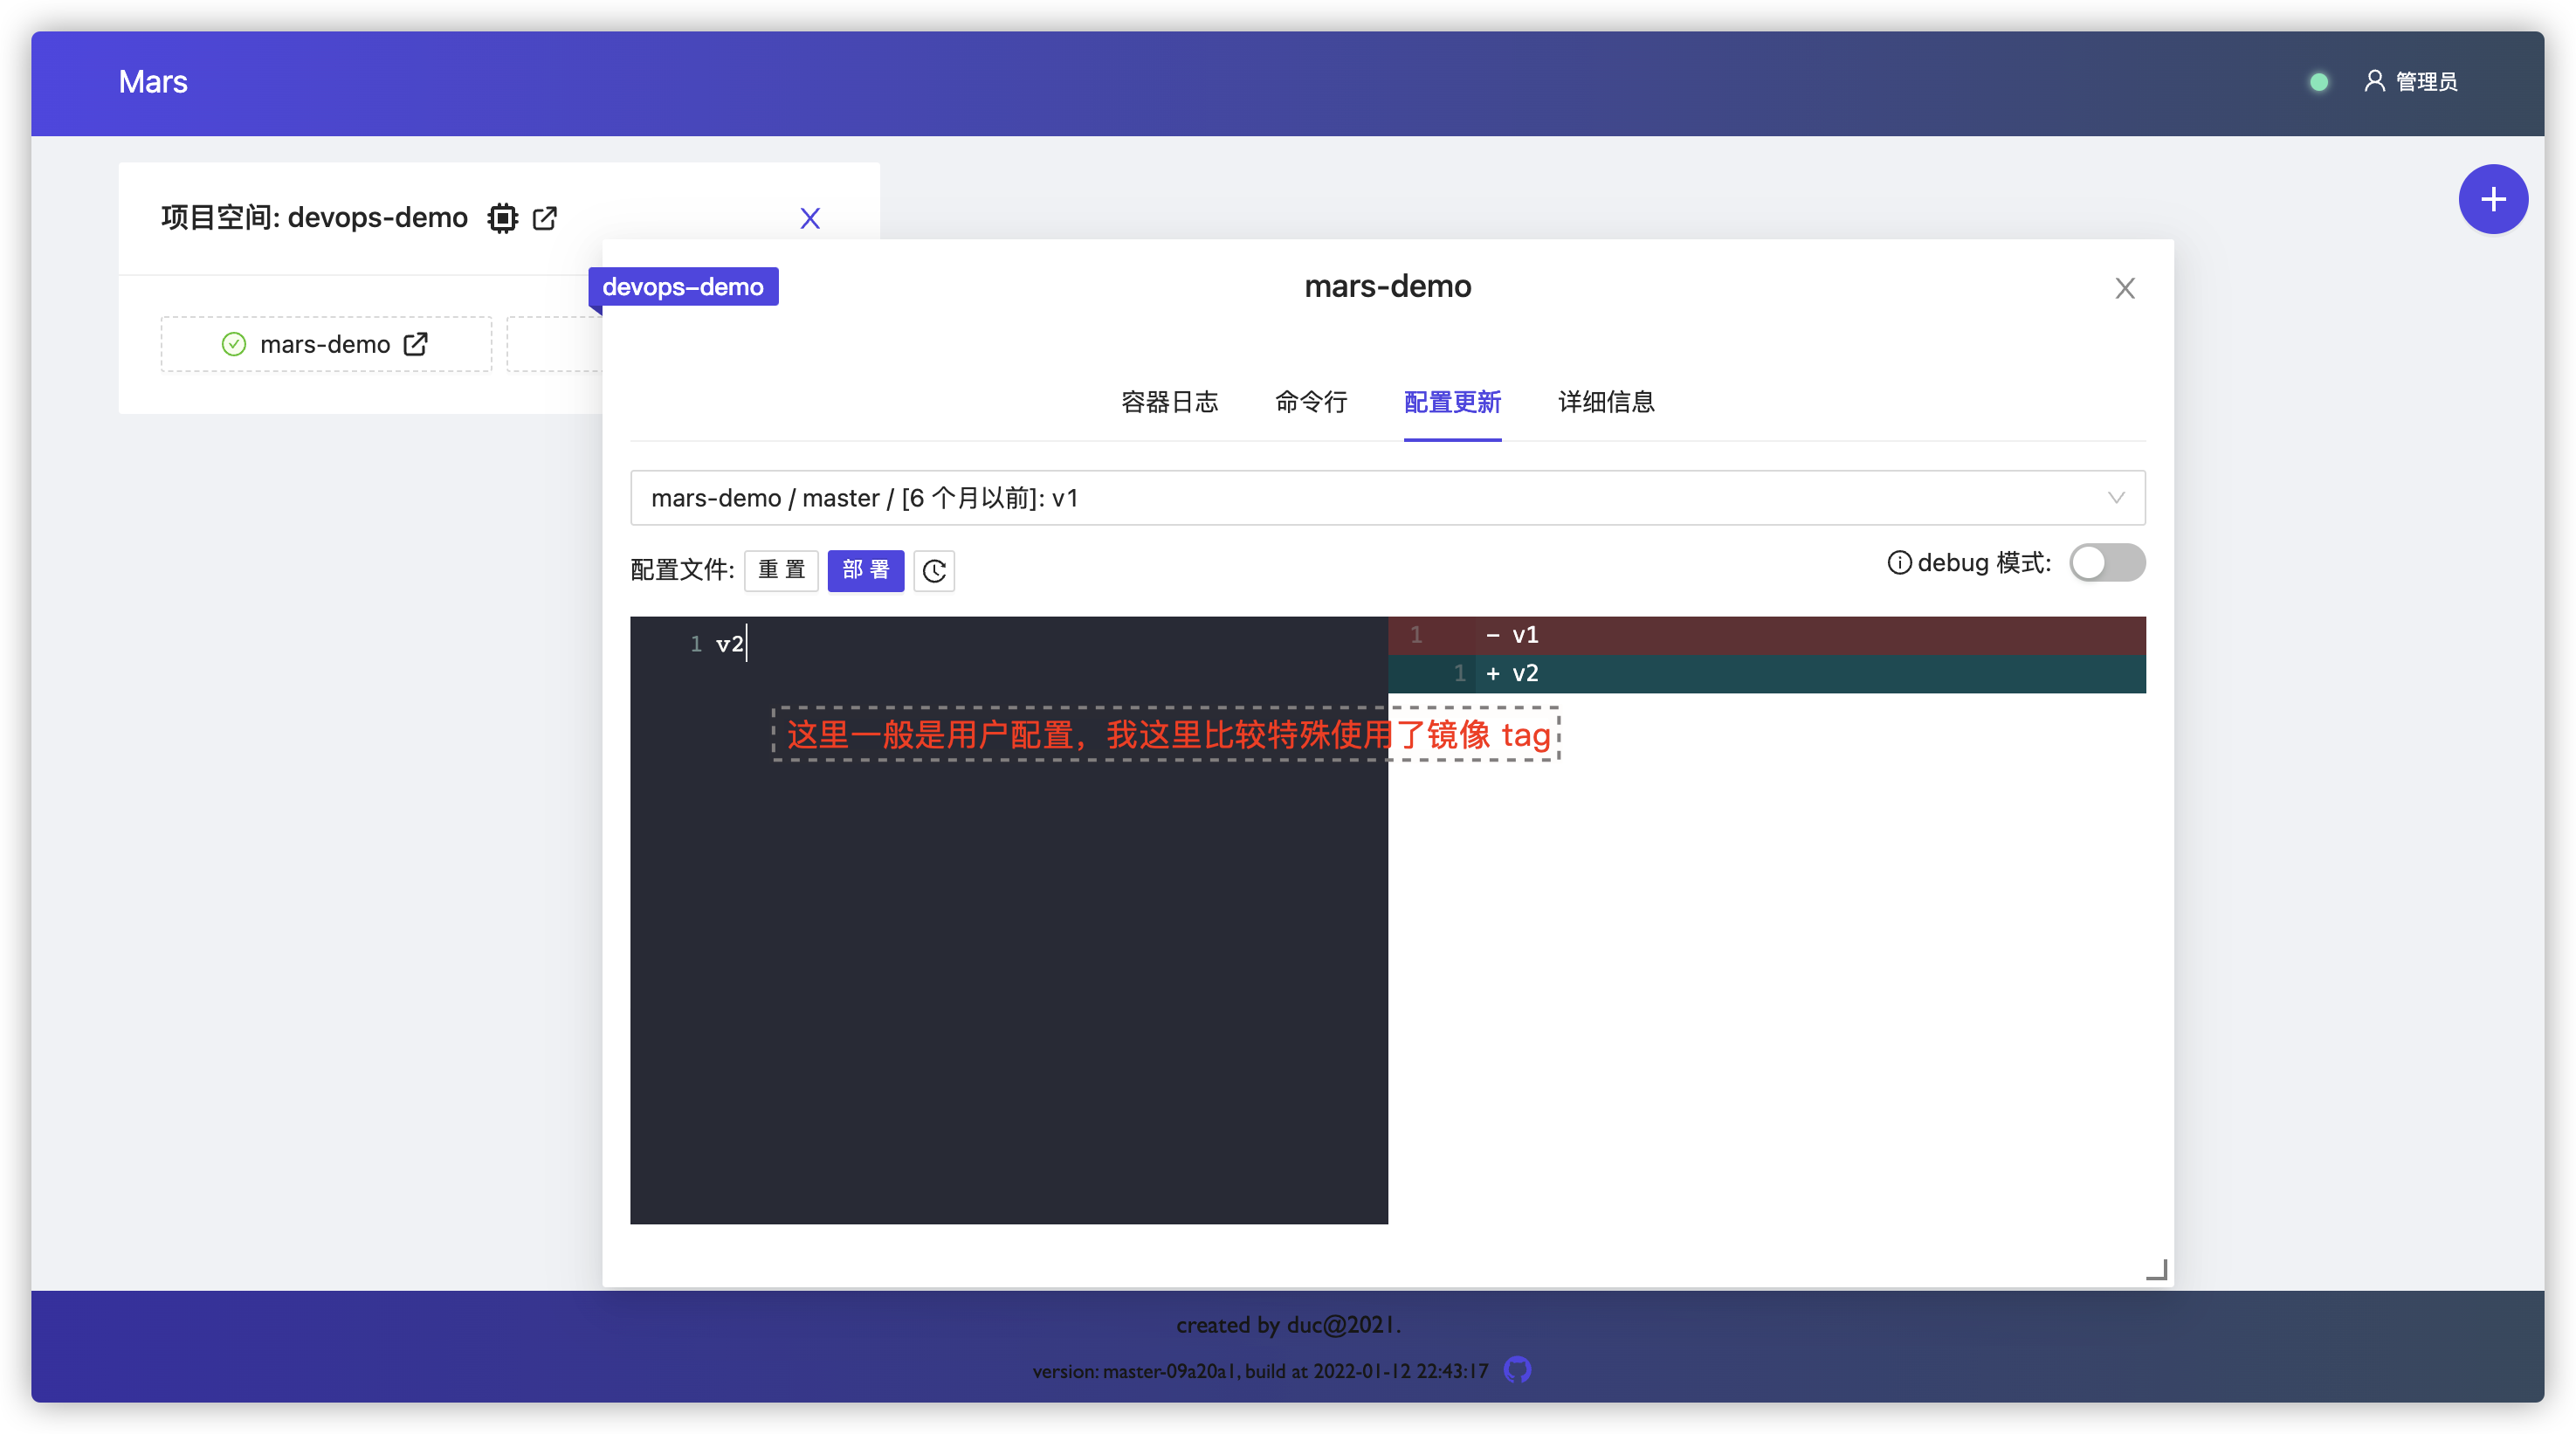Close the devops-demo project space card
This screenshot has height=1434, width=2576.
[810, 218]
